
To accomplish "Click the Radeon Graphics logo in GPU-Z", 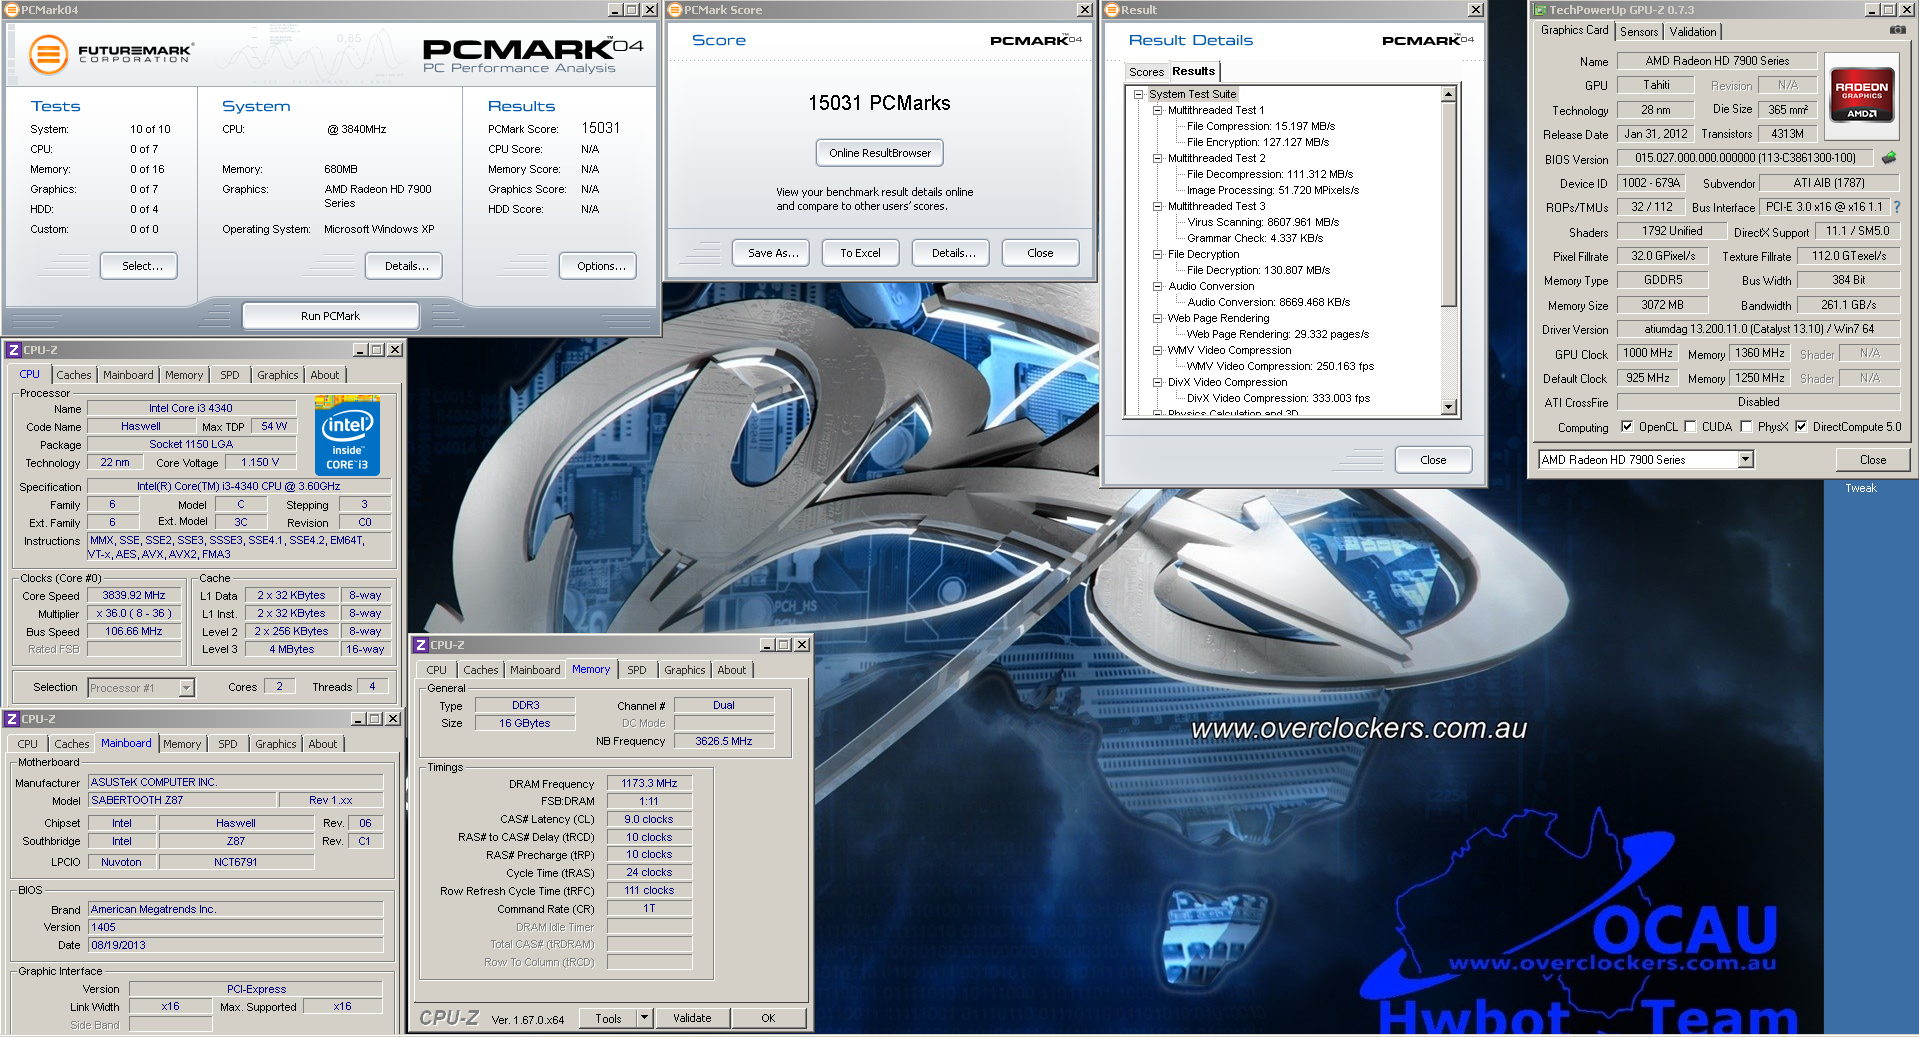I will point(1861,95).
